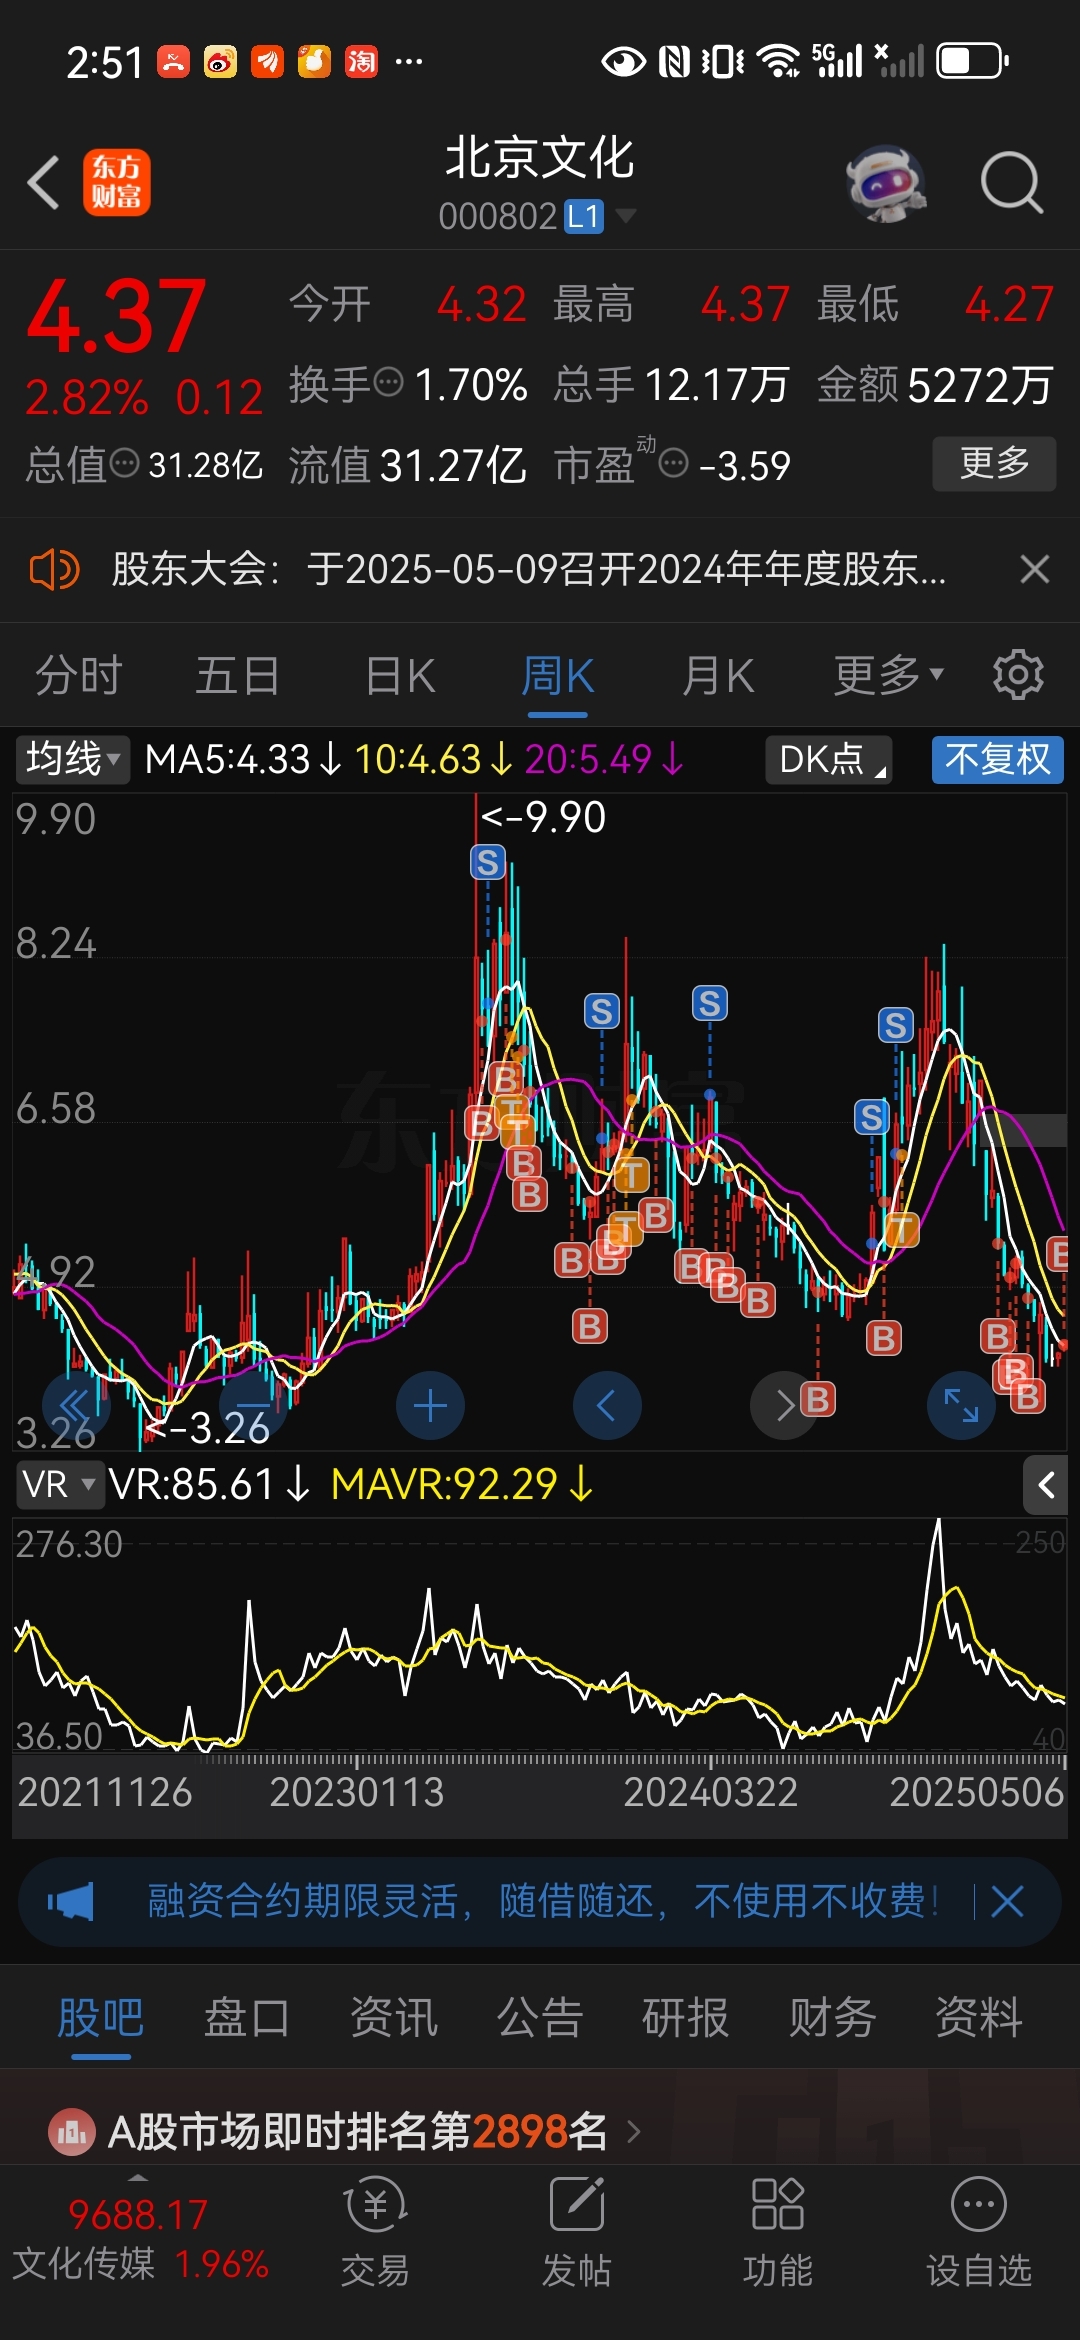Move chart cursor right with arrow button
Viewport: 1080px width, 2340px height.
784,1406
